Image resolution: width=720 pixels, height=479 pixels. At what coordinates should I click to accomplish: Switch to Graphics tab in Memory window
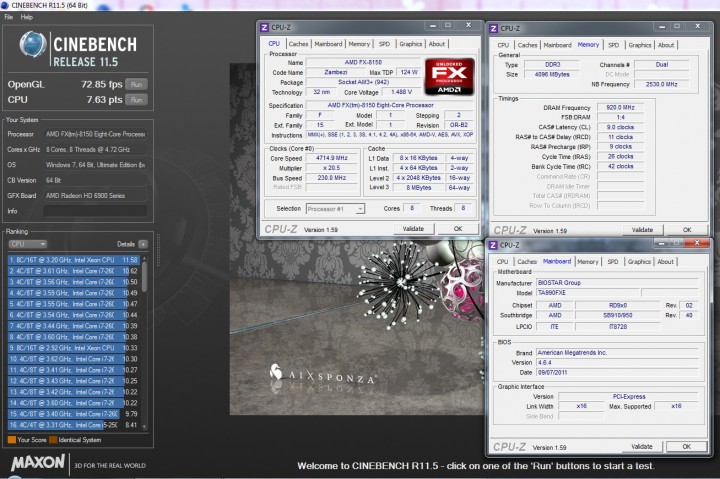click(640, 45)
